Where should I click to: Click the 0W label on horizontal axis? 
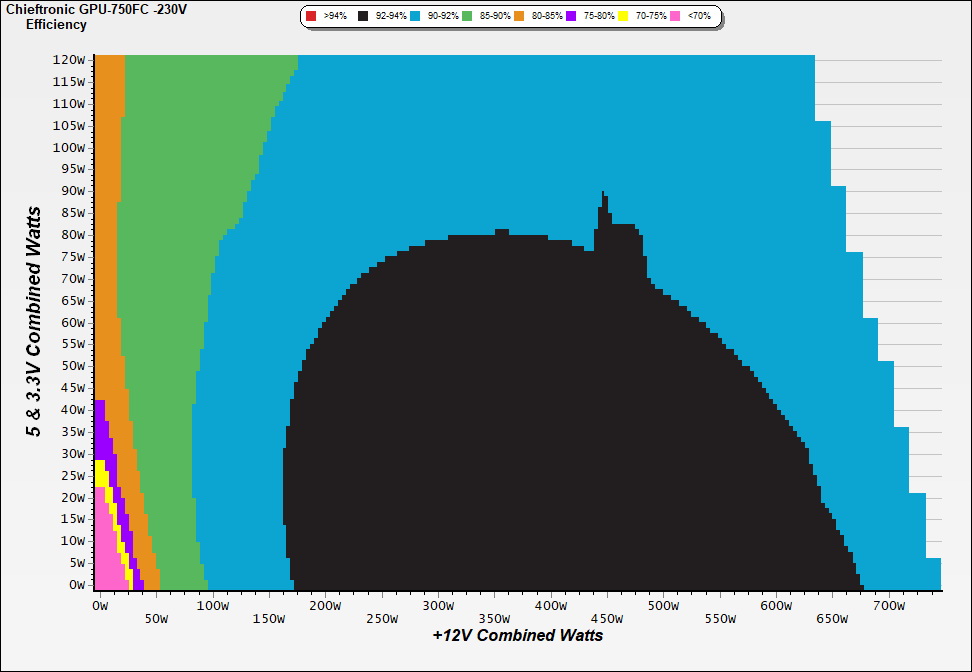[x=99, y=606]
